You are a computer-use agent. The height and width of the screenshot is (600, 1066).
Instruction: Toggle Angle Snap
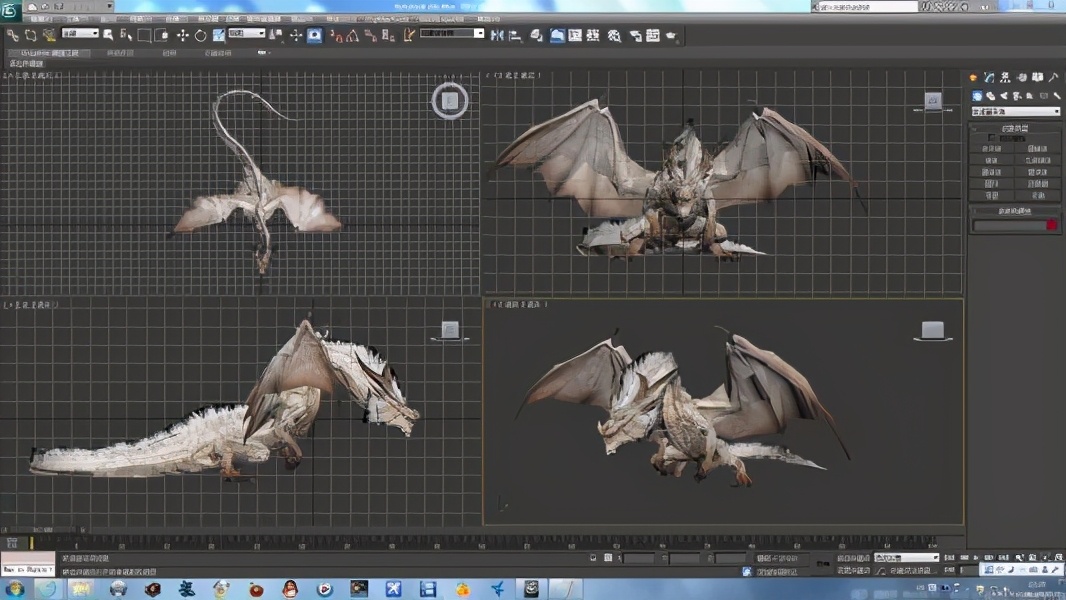[x=353, y=35]
